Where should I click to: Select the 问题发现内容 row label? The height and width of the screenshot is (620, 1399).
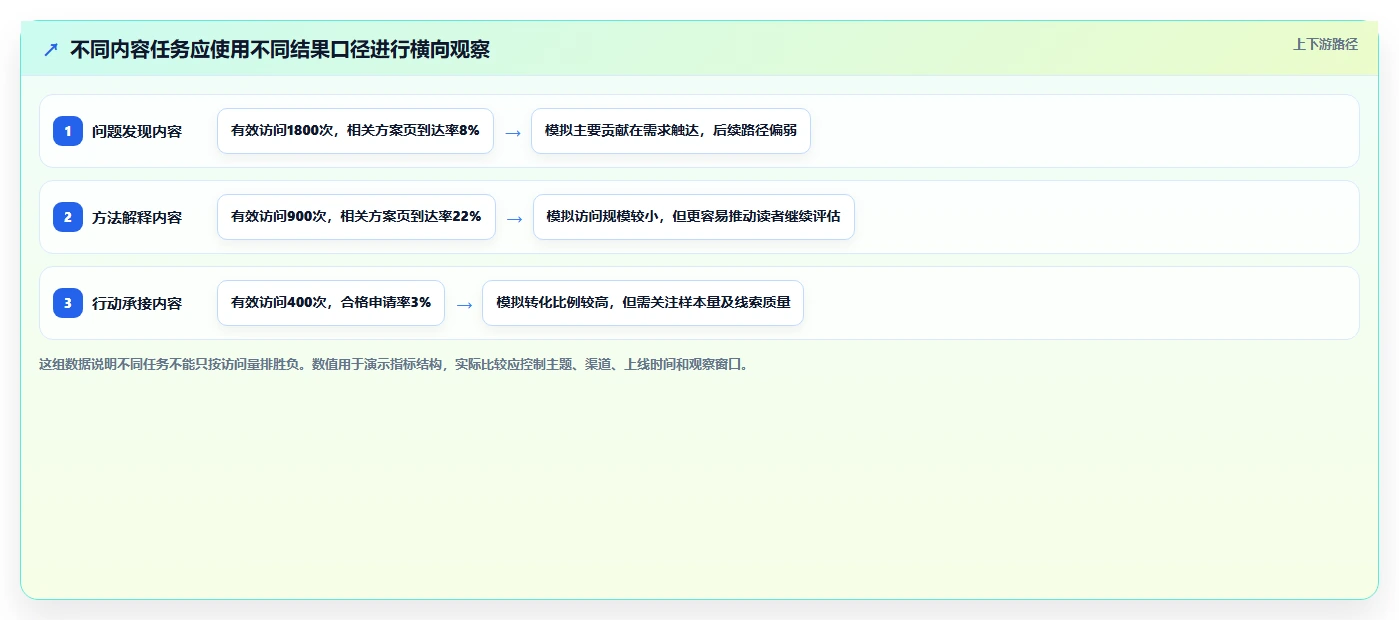(137, 131)
